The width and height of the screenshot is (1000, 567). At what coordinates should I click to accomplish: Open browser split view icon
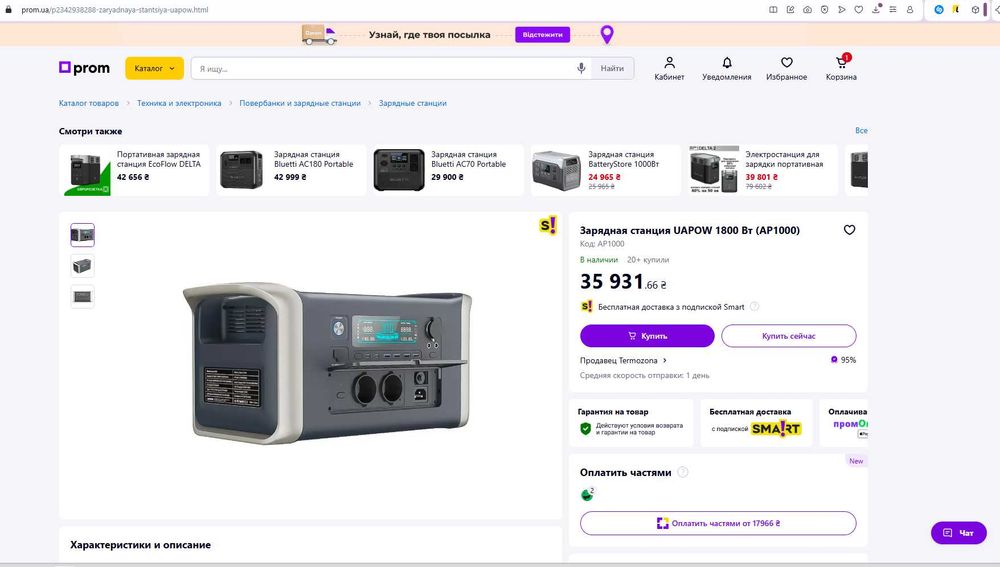click(773, 10)
